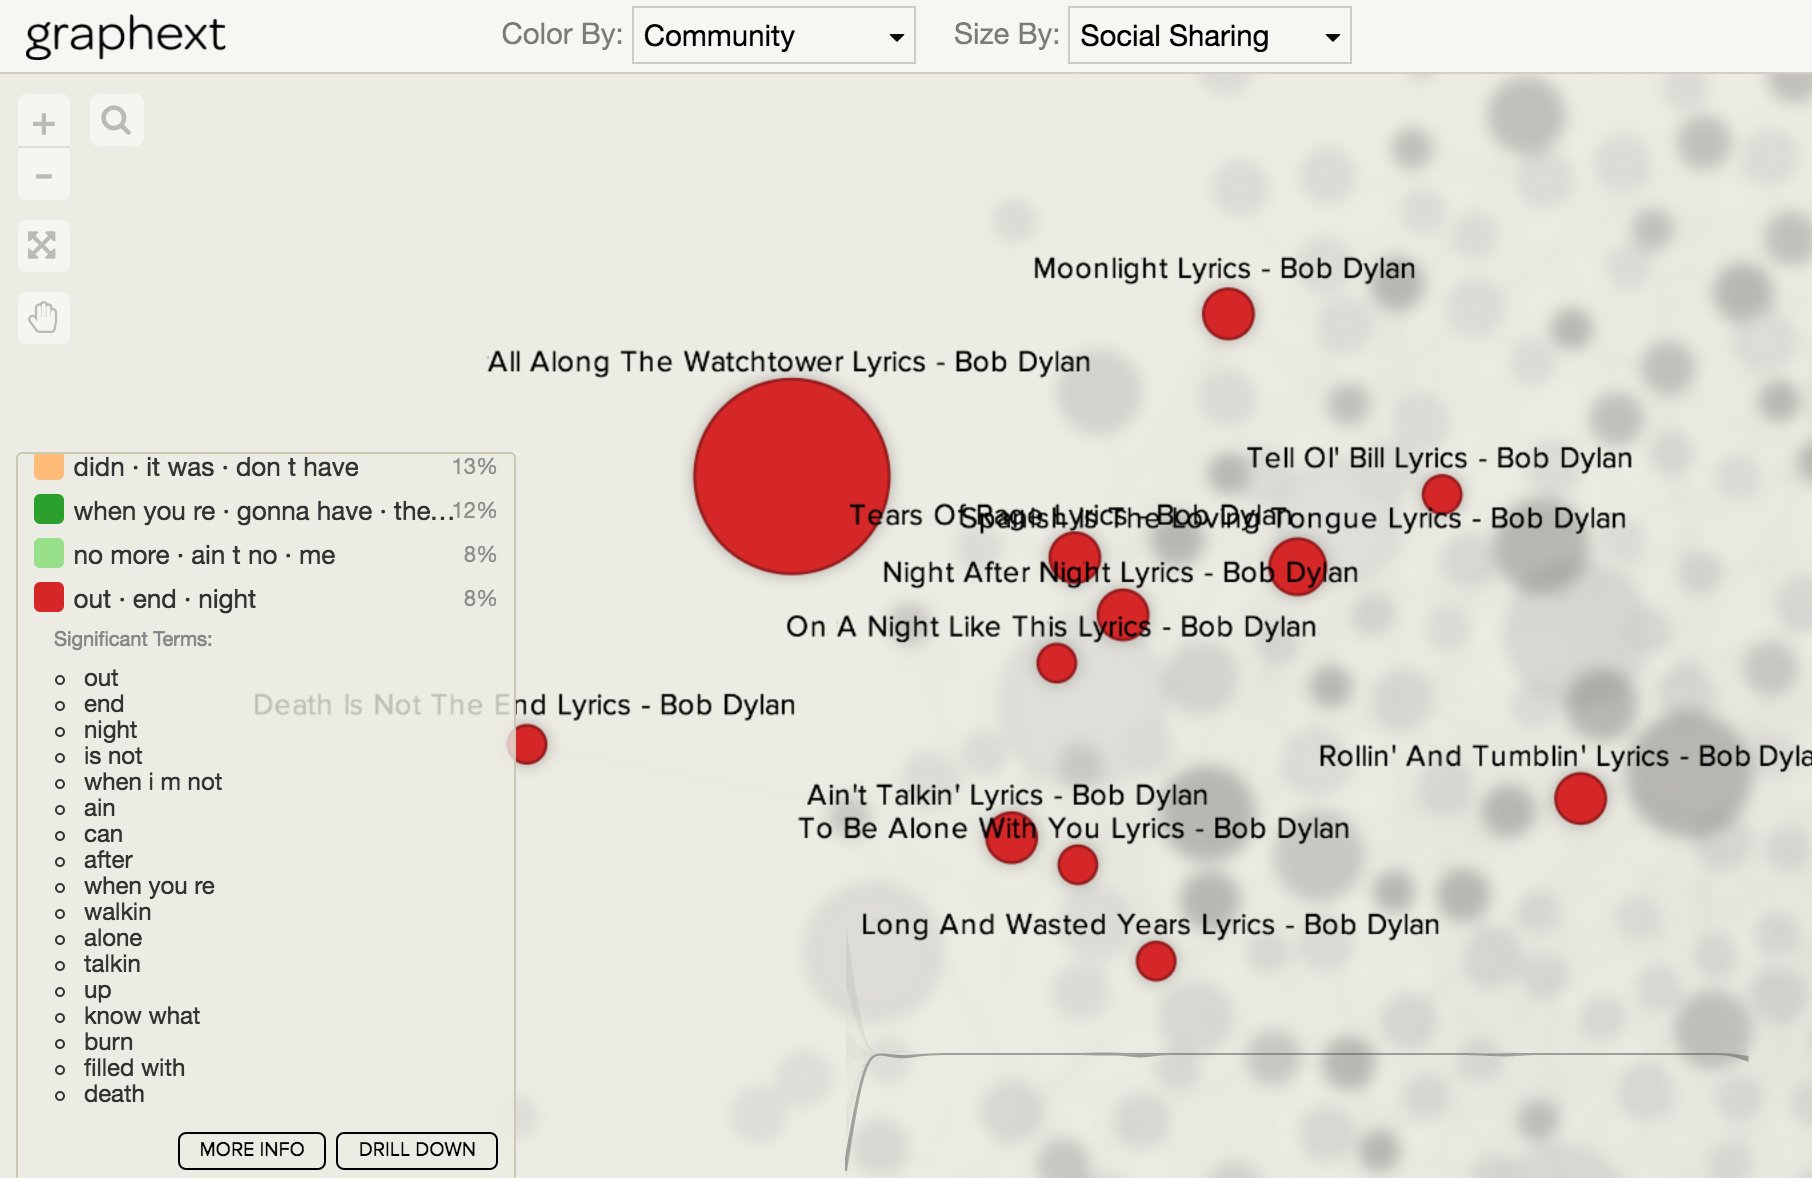This screenshot has width=1812, height=1178.
Task: Select the 'didn · it was · don t have' row
Action: point(266,468)
